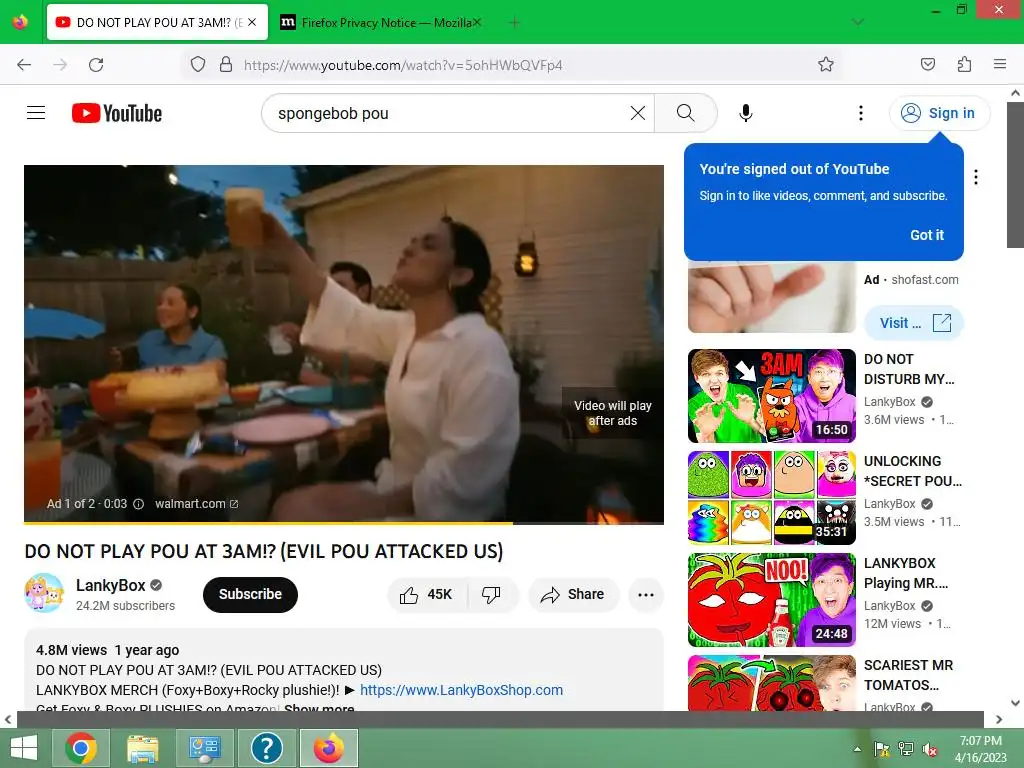Open the Firefox application menu
Viewport: 1024px width, 768px height.
1000,64
